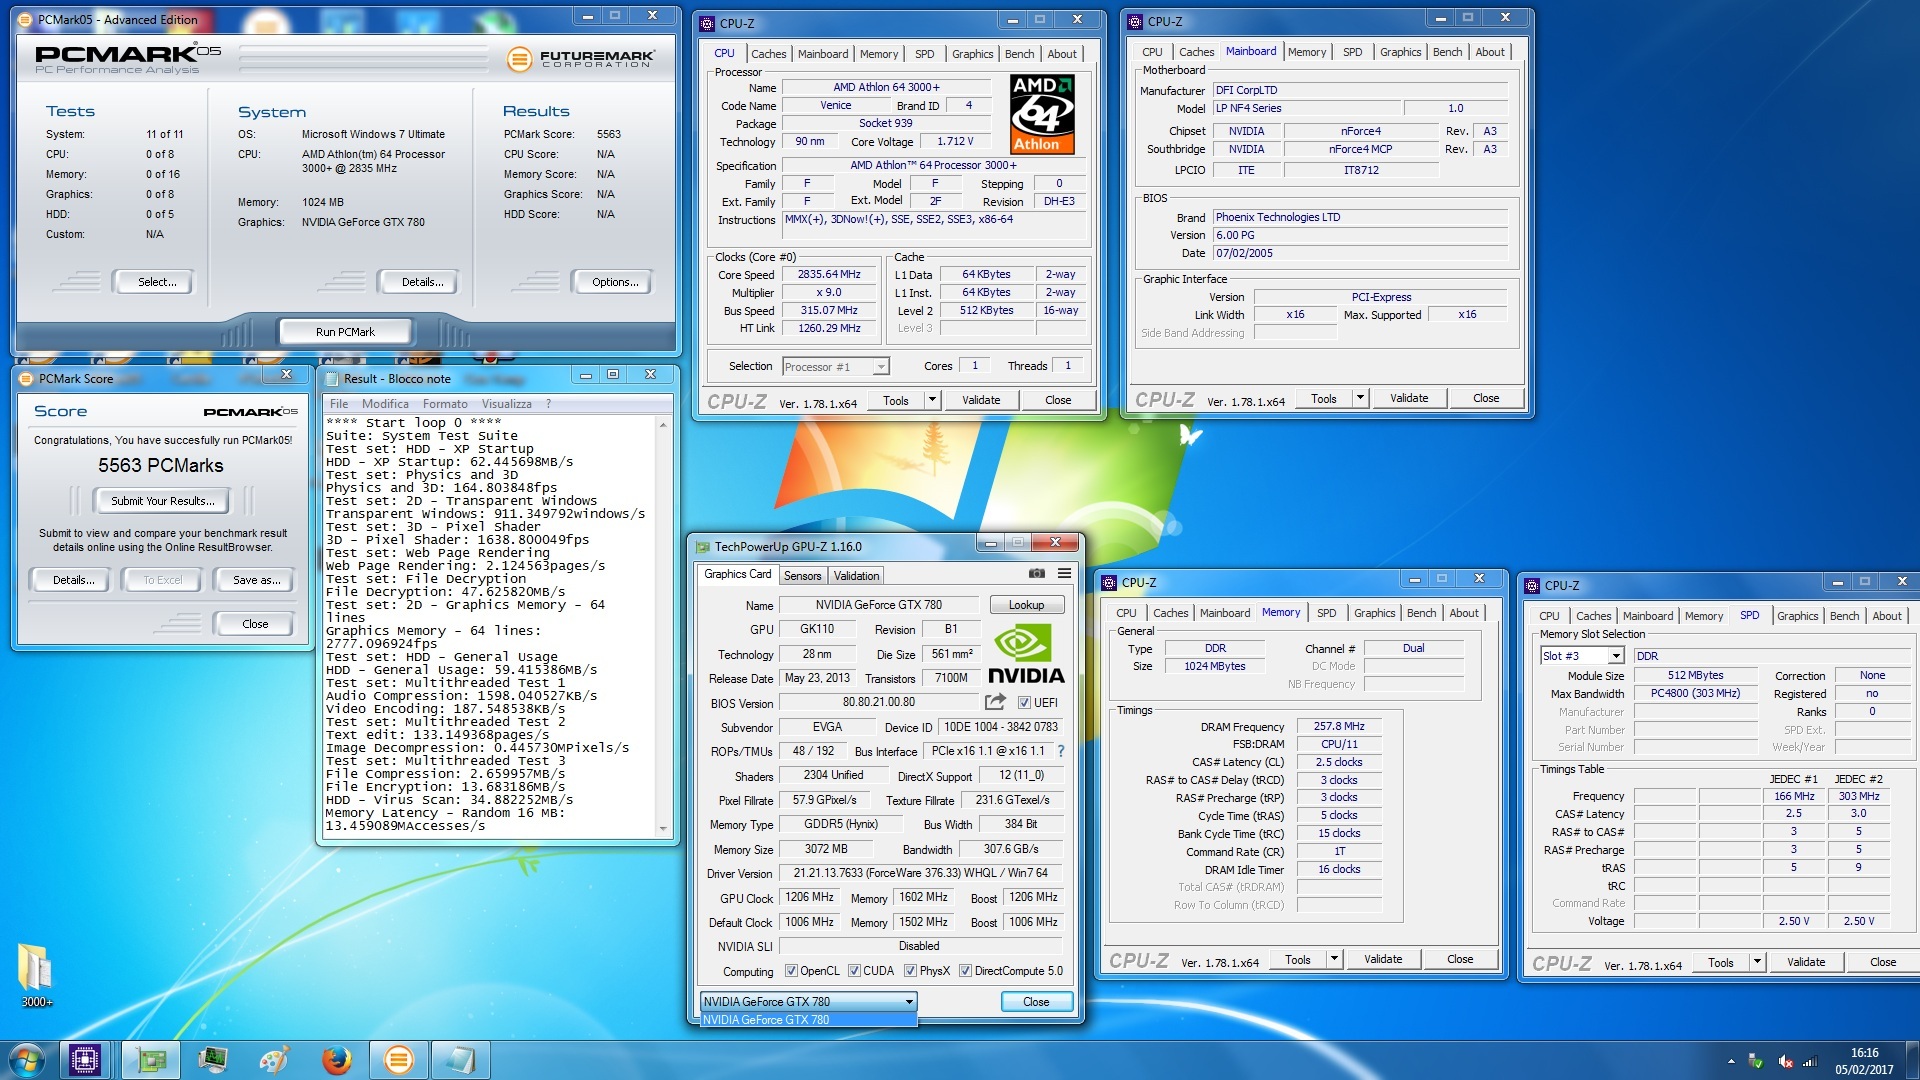
Task: Click the BIOS export share icon in GPU-Z
Action: tap(995, 702)
